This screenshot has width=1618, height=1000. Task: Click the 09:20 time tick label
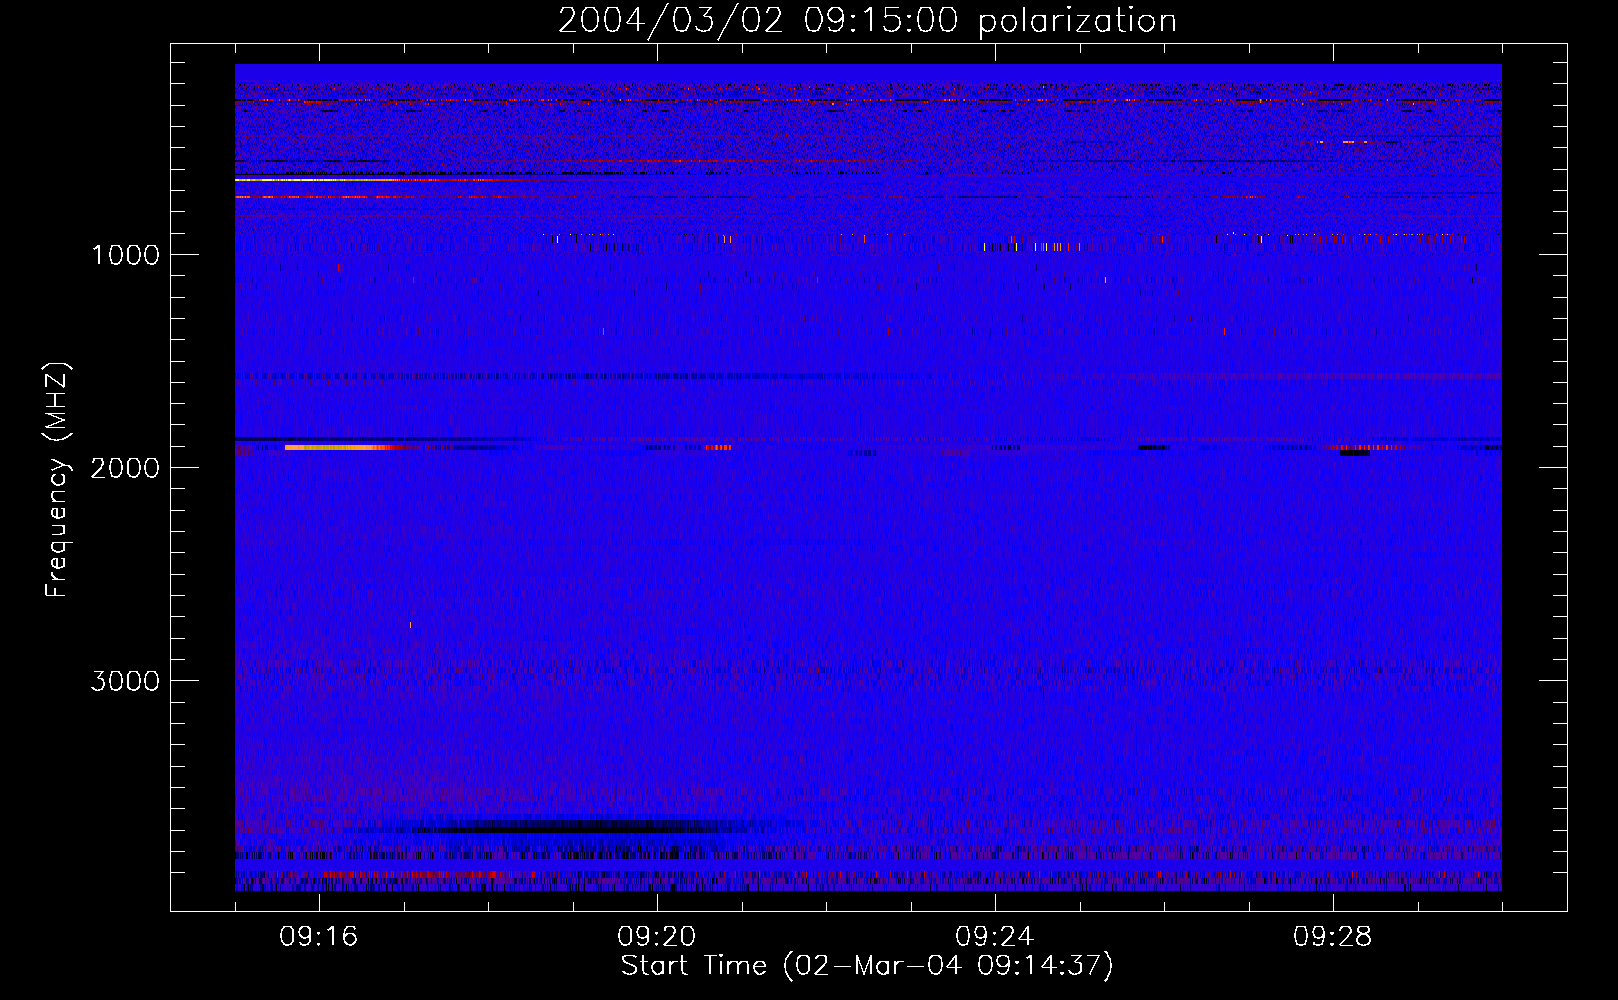point(657,937)
